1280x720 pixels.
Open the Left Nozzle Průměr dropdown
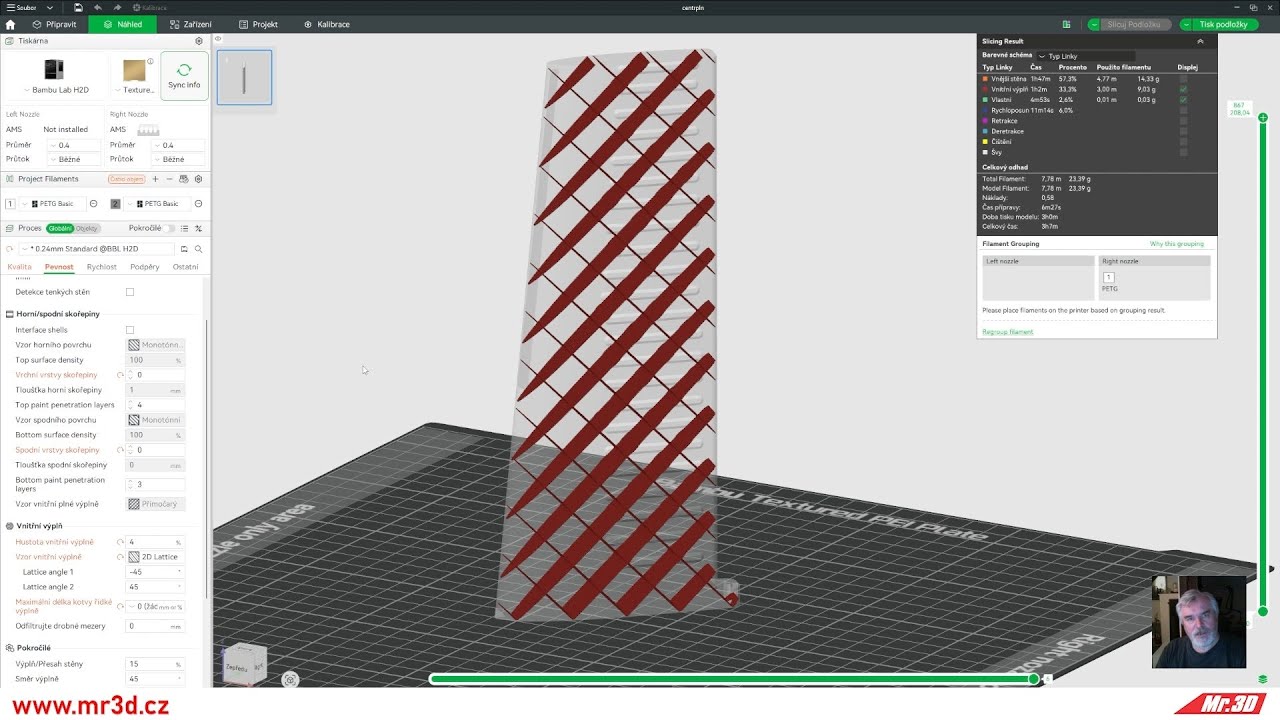point(76,145)
